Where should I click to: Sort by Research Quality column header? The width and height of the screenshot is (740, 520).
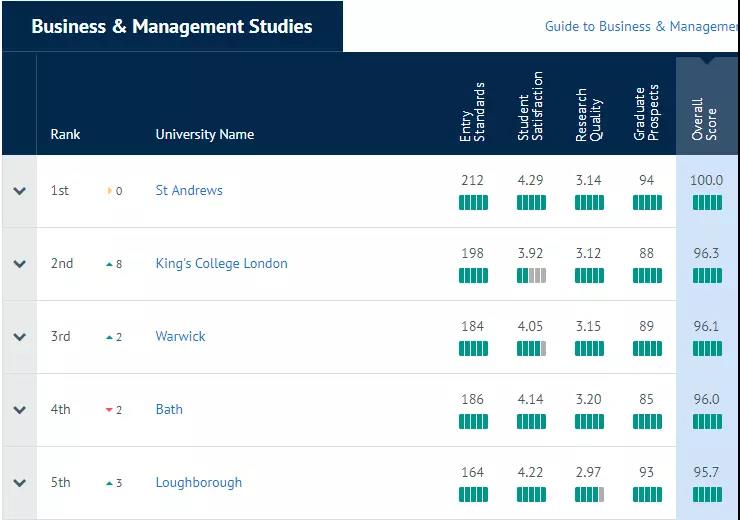click(589, 115)
